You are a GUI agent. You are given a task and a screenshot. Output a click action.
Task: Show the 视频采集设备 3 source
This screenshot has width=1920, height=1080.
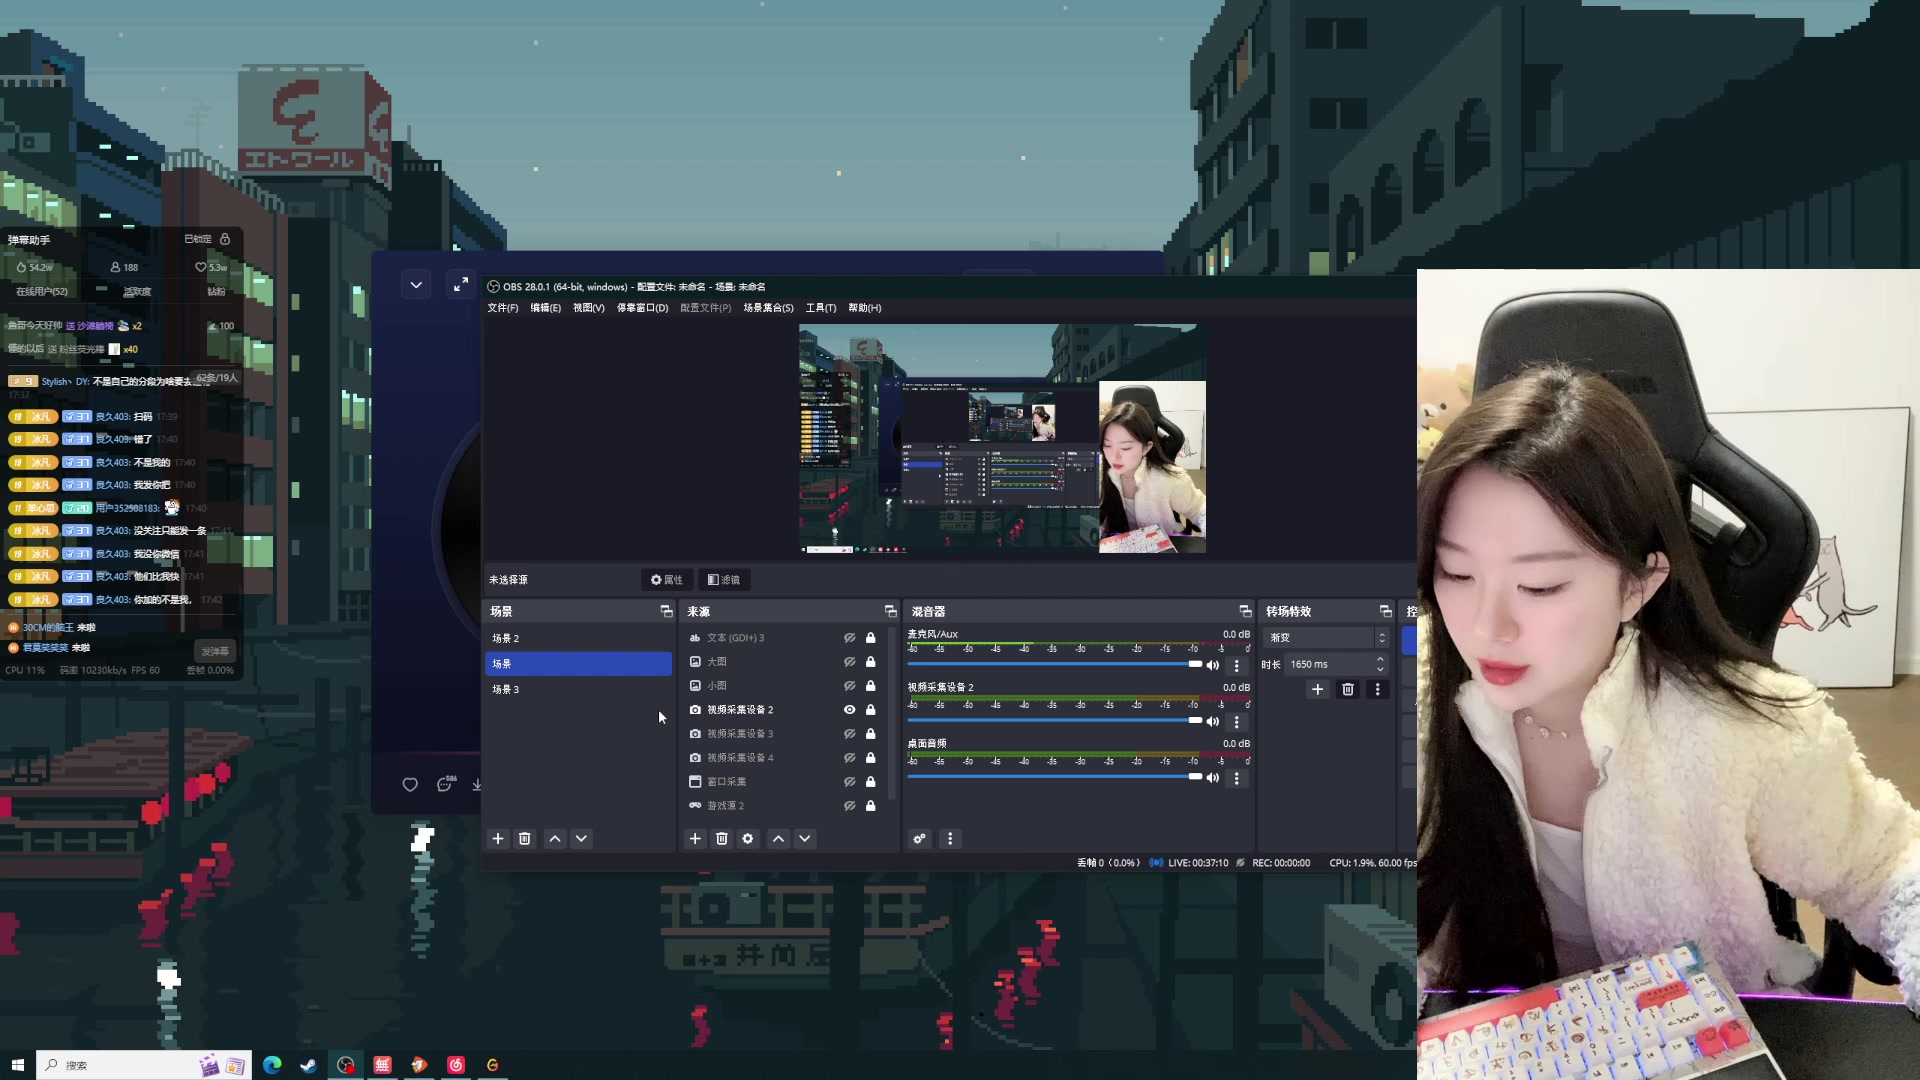point(849,734)
